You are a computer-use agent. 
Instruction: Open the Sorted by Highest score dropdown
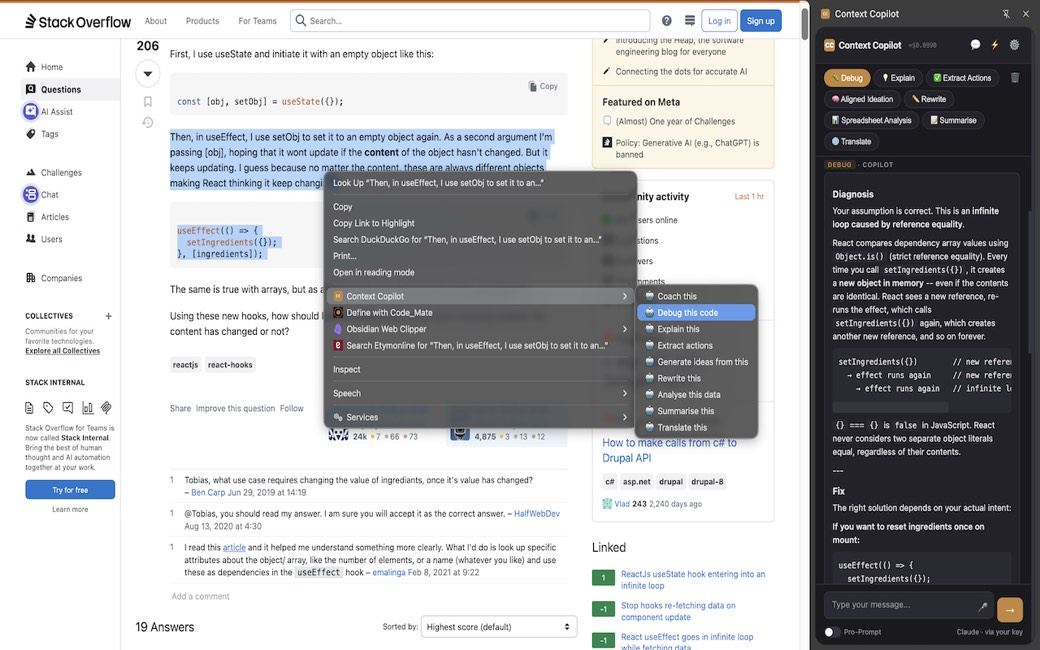point(499,627)
